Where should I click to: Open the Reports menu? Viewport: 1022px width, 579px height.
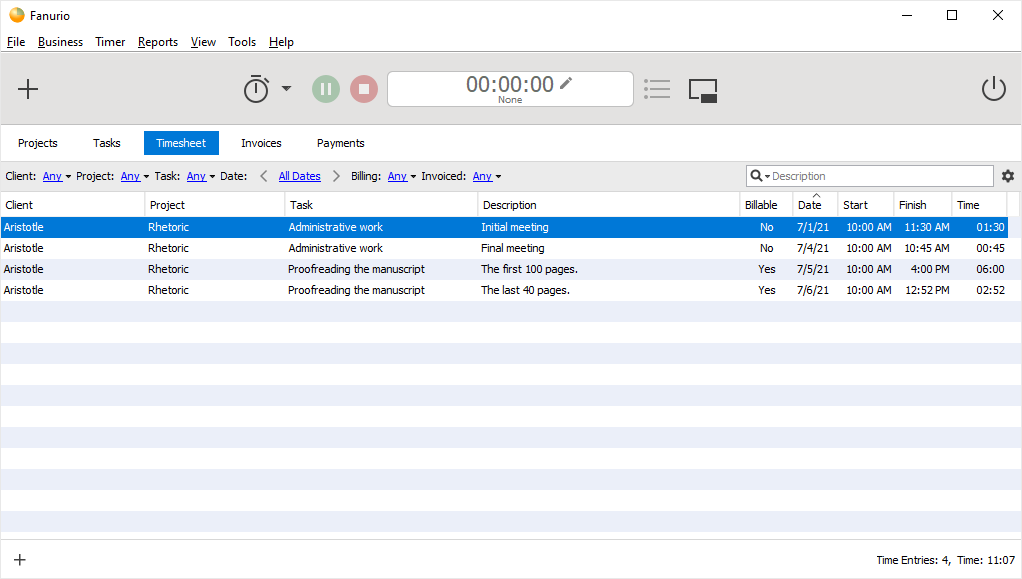(158, 42)
